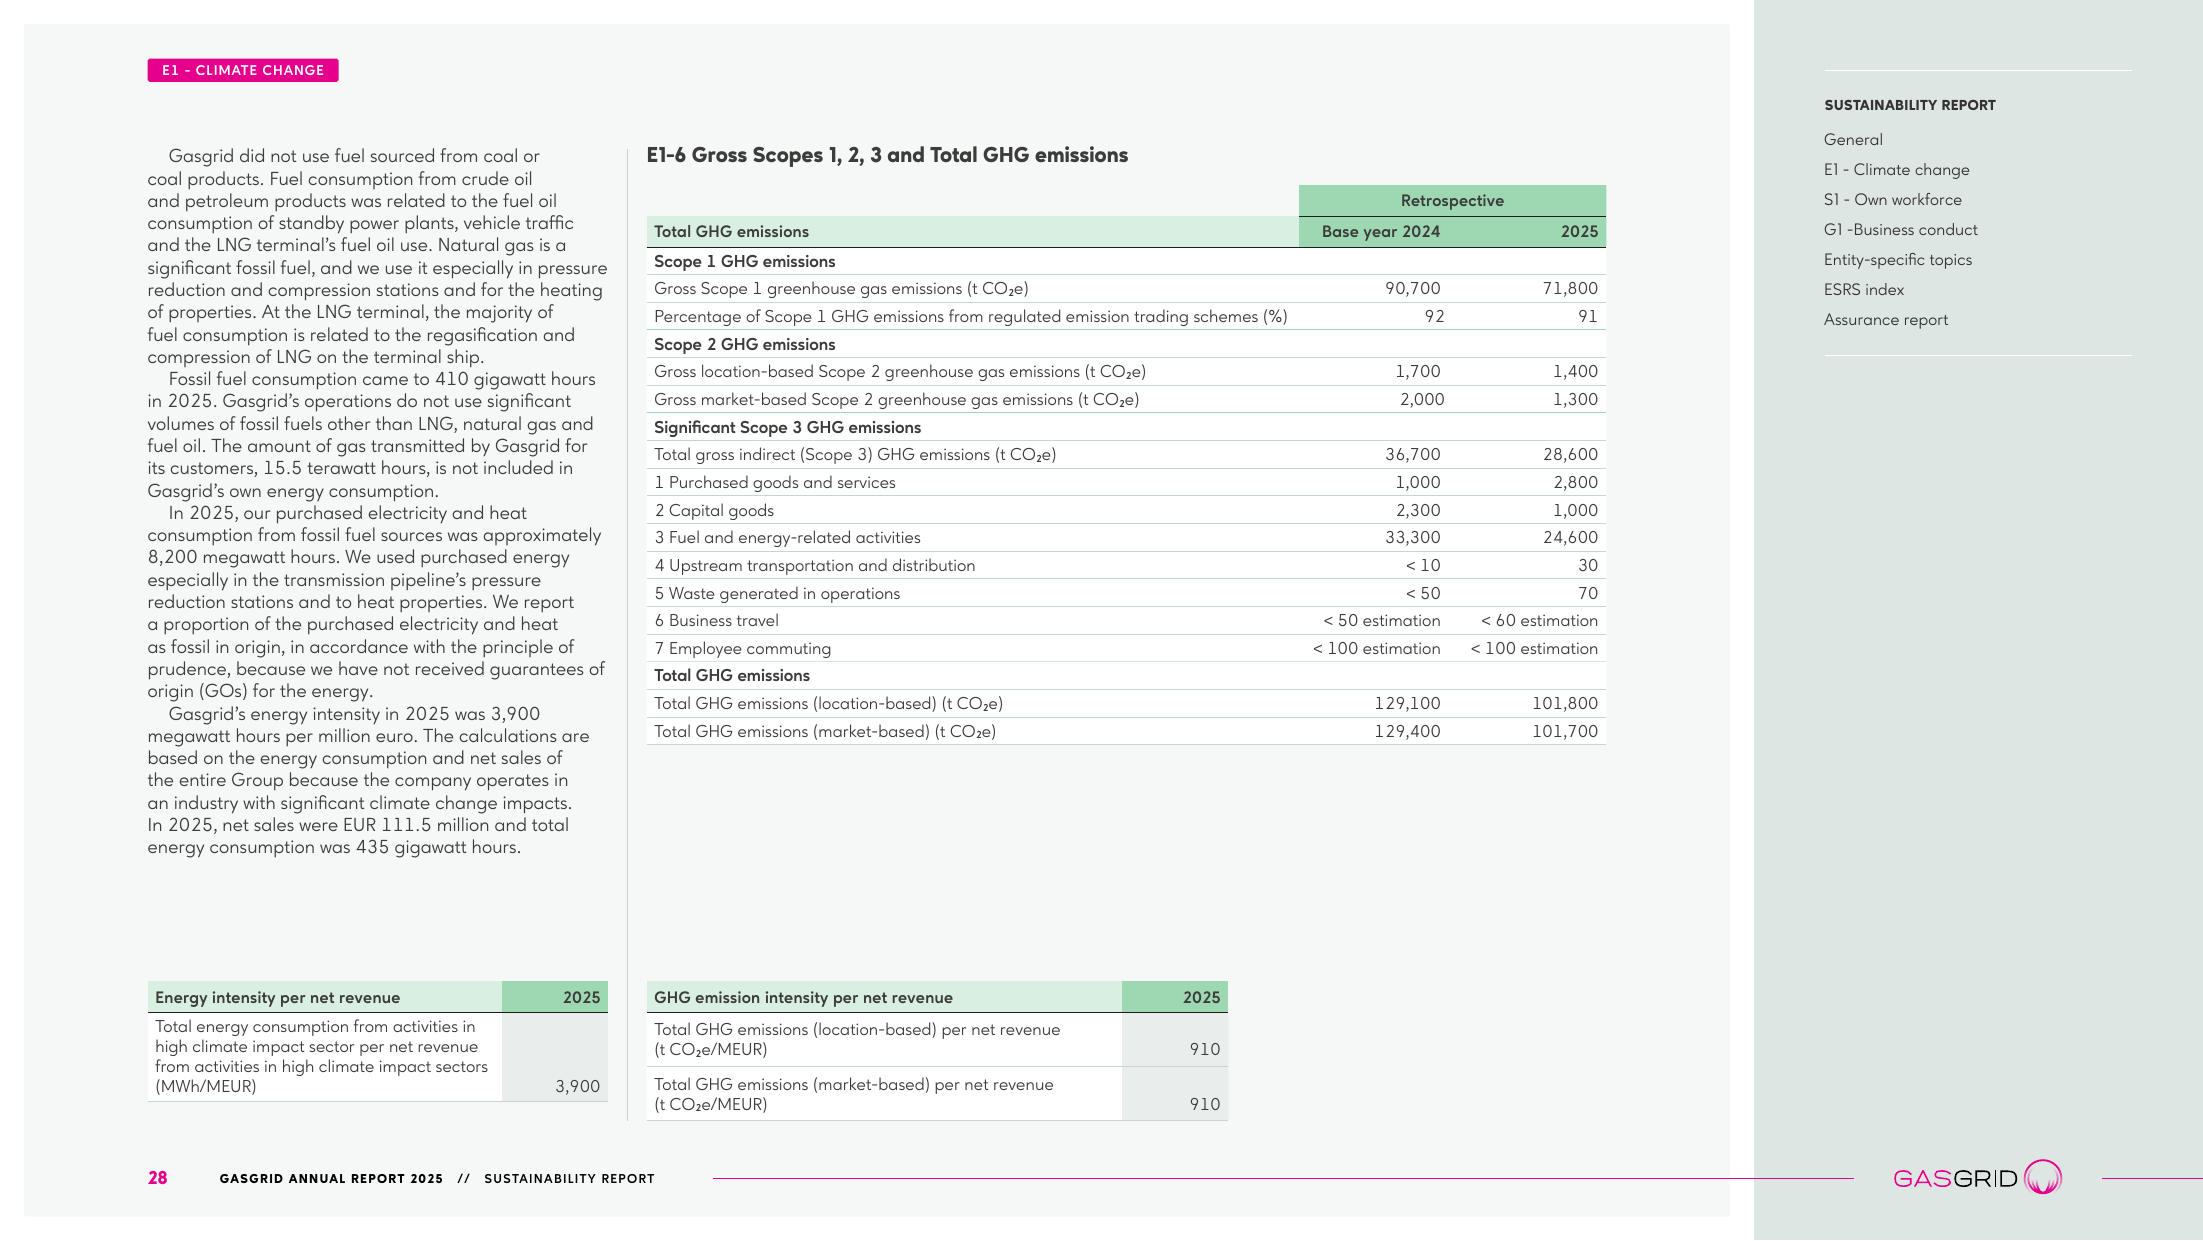
Task: Select location-based intensity value 910
Action: tap(1205, 1049)
